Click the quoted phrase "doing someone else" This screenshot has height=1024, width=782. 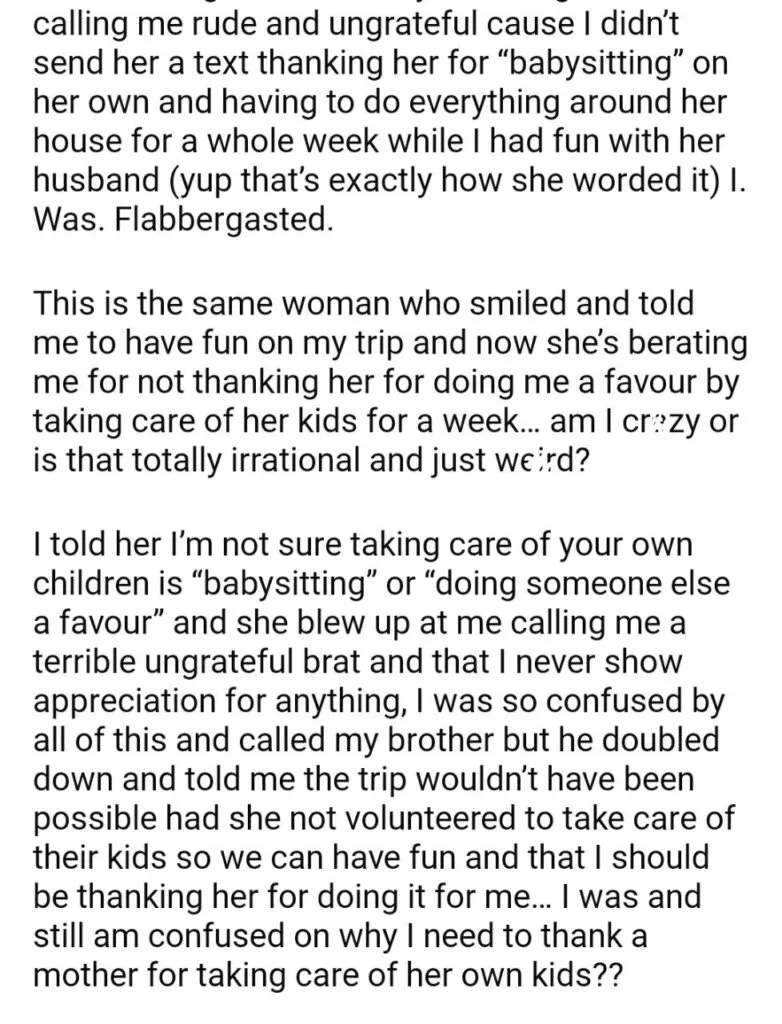[578, 583]
